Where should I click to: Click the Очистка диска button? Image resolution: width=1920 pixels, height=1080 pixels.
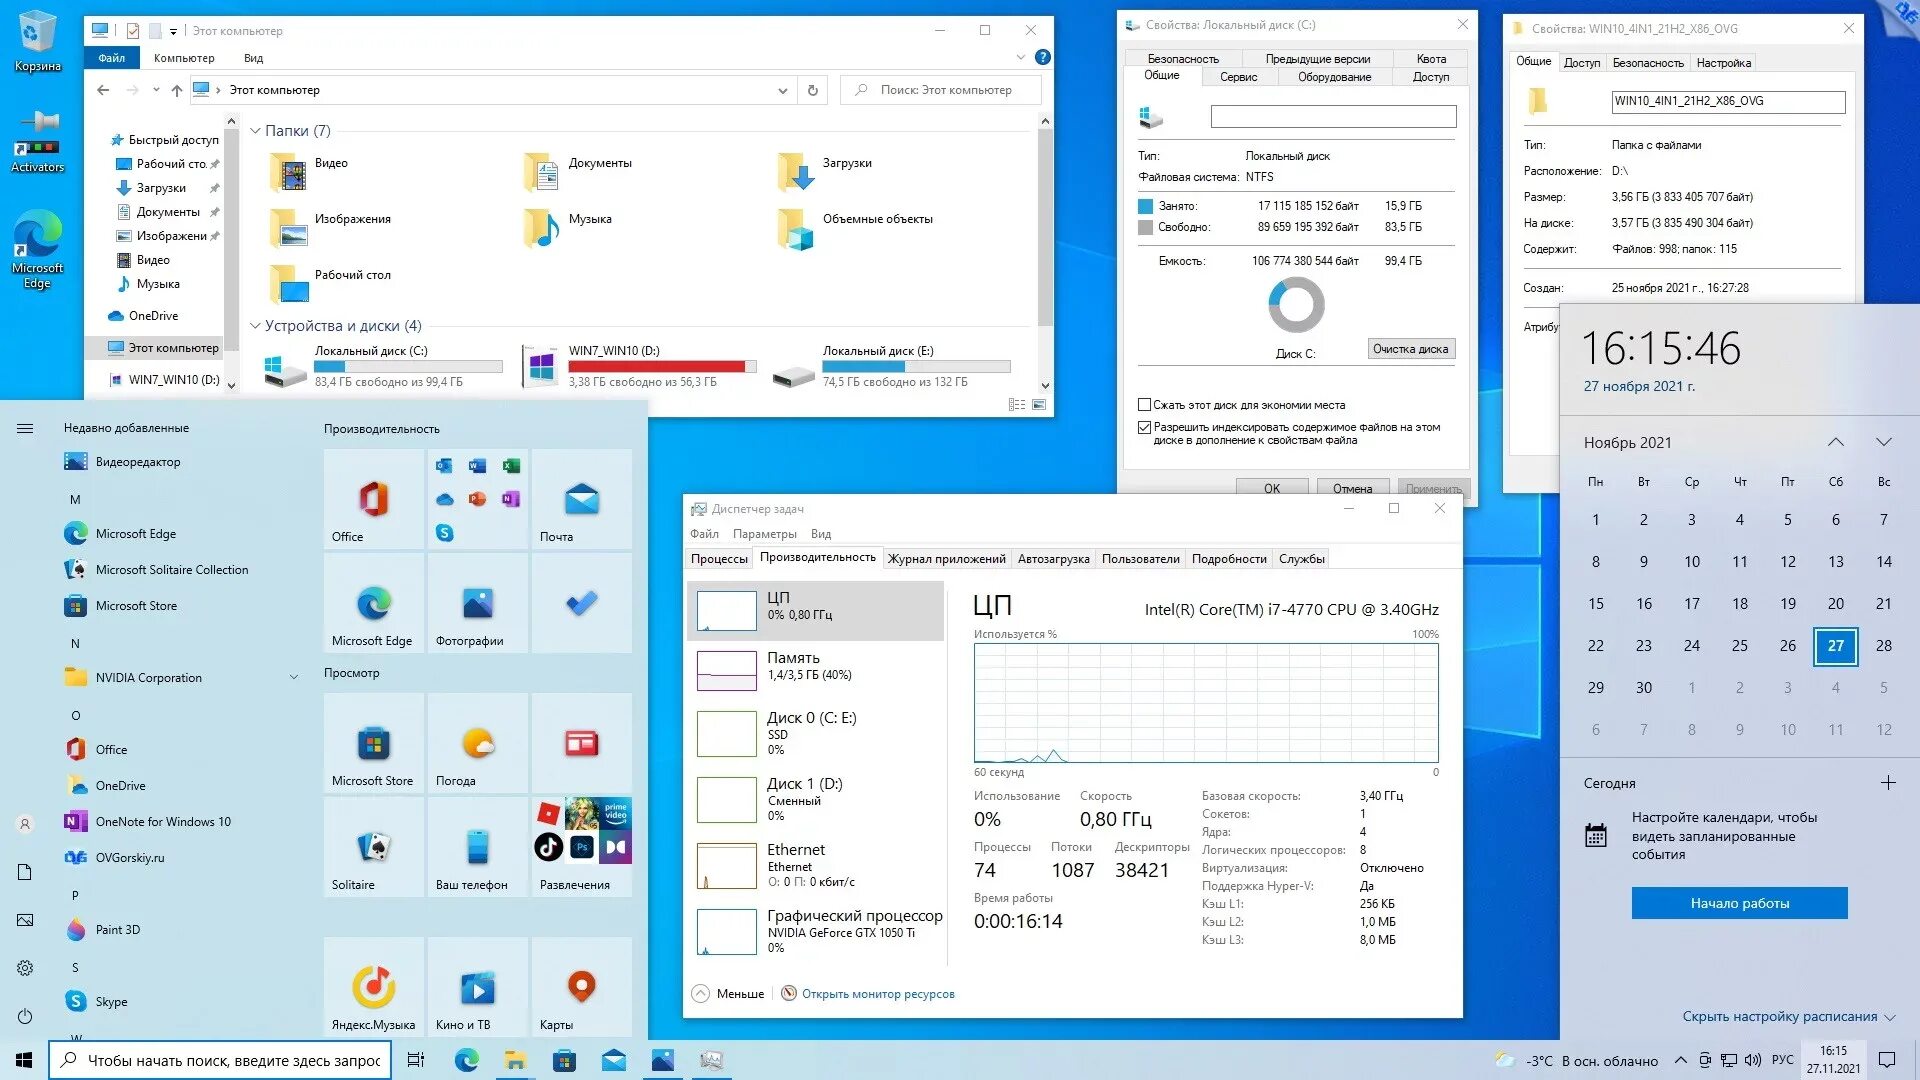tap(1411, 349)
